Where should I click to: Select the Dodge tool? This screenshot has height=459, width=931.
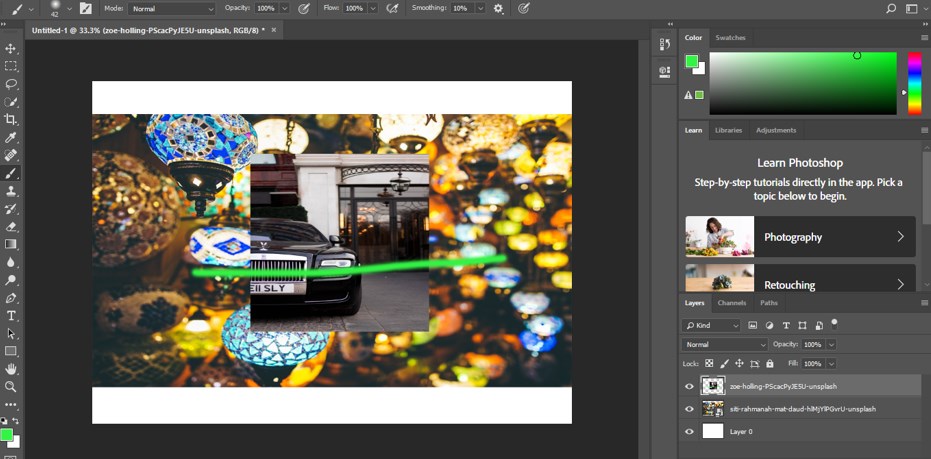10,280
